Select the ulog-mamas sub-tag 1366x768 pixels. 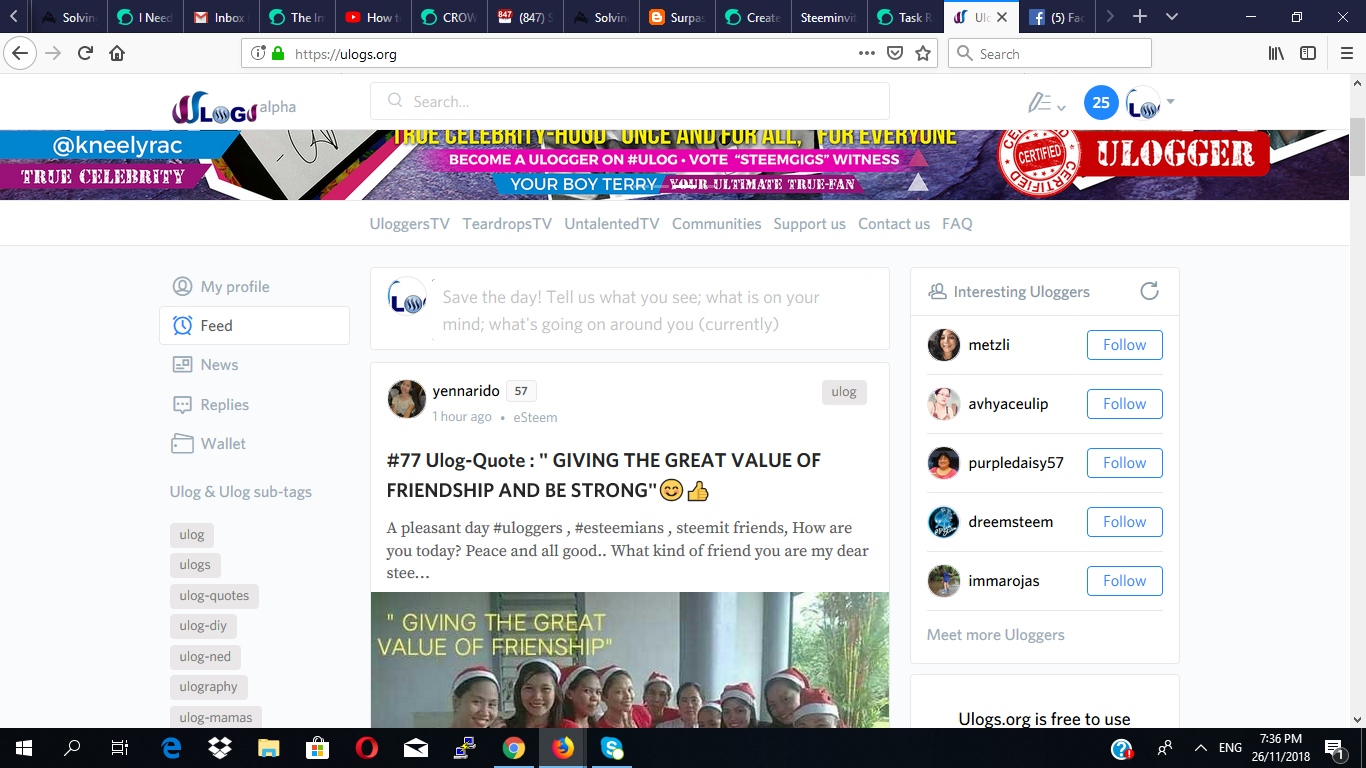click(x=216, y=717)
